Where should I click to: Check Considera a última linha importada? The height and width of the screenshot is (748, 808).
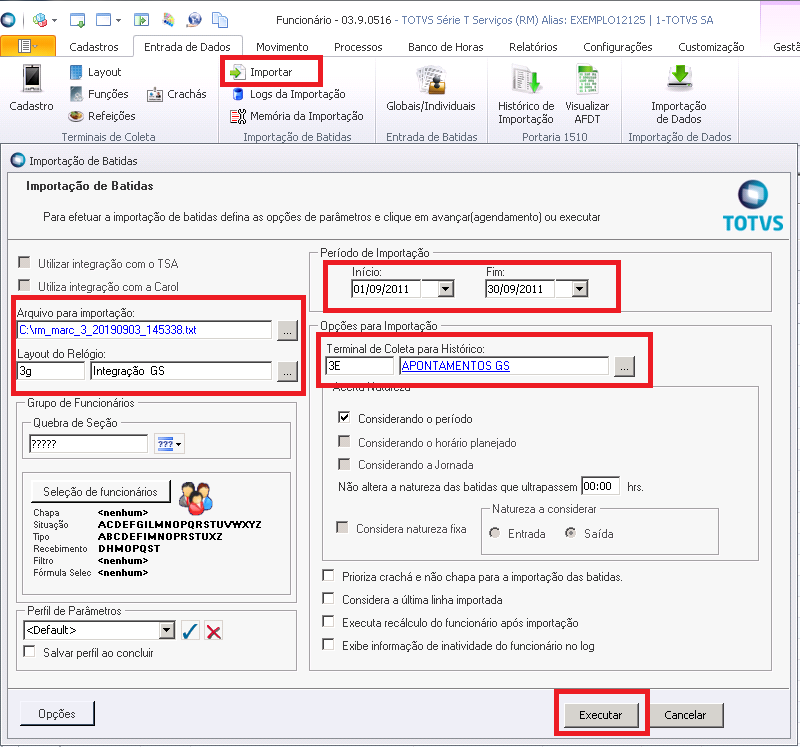tap(328, 599)
